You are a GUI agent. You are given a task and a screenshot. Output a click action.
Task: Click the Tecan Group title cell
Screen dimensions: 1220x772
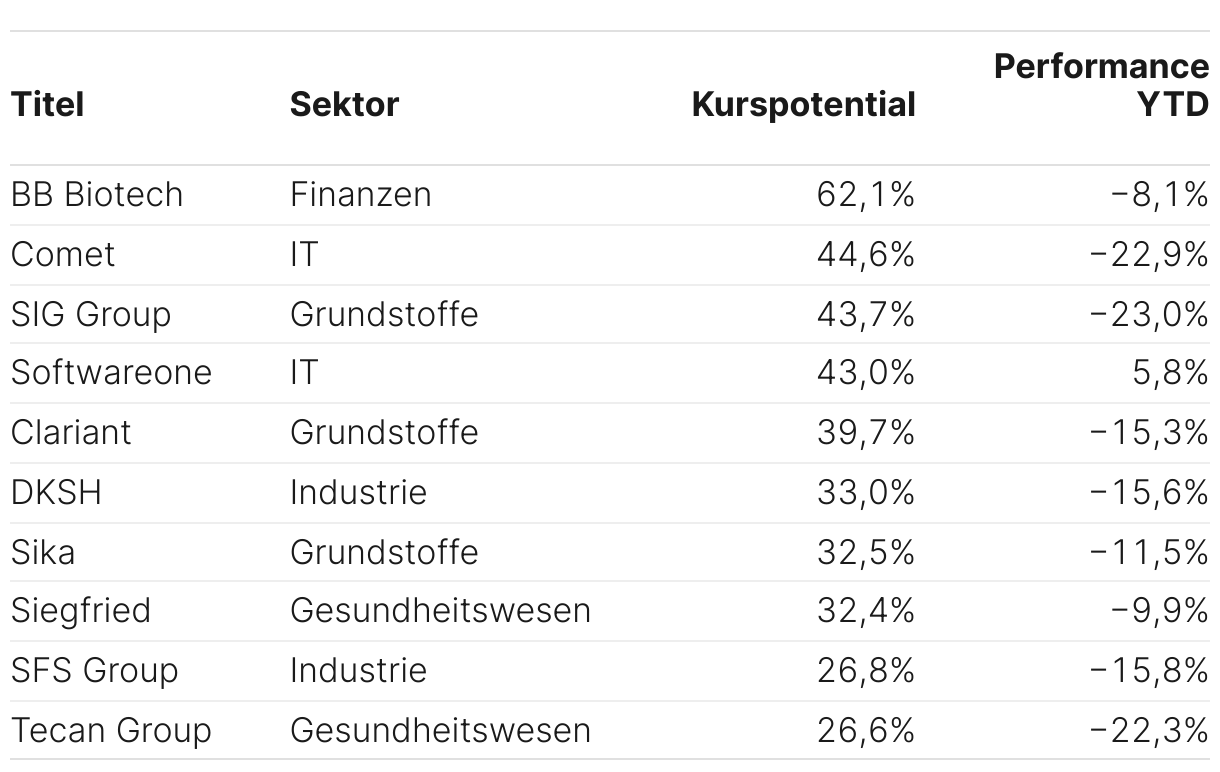(x=111, y=730)
